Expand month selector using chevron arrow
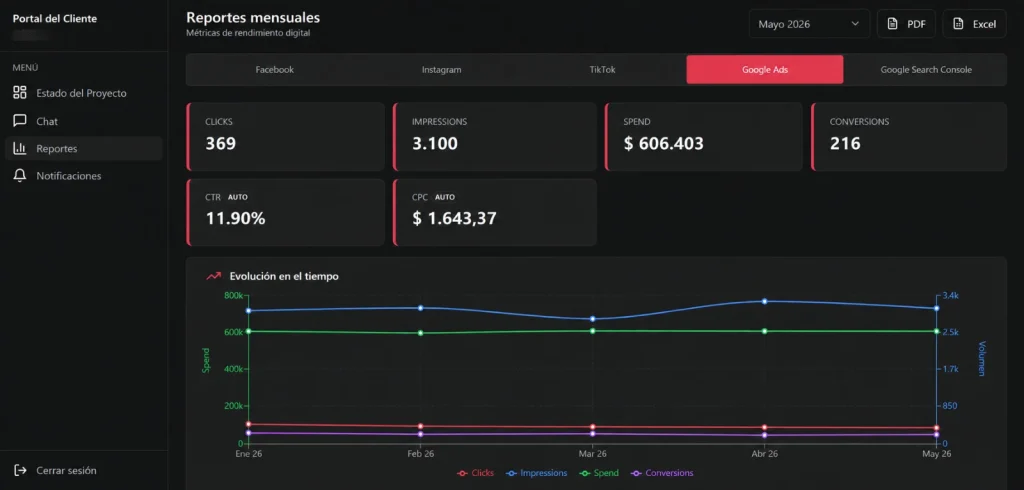1024x490 pixels. point(855,24)
